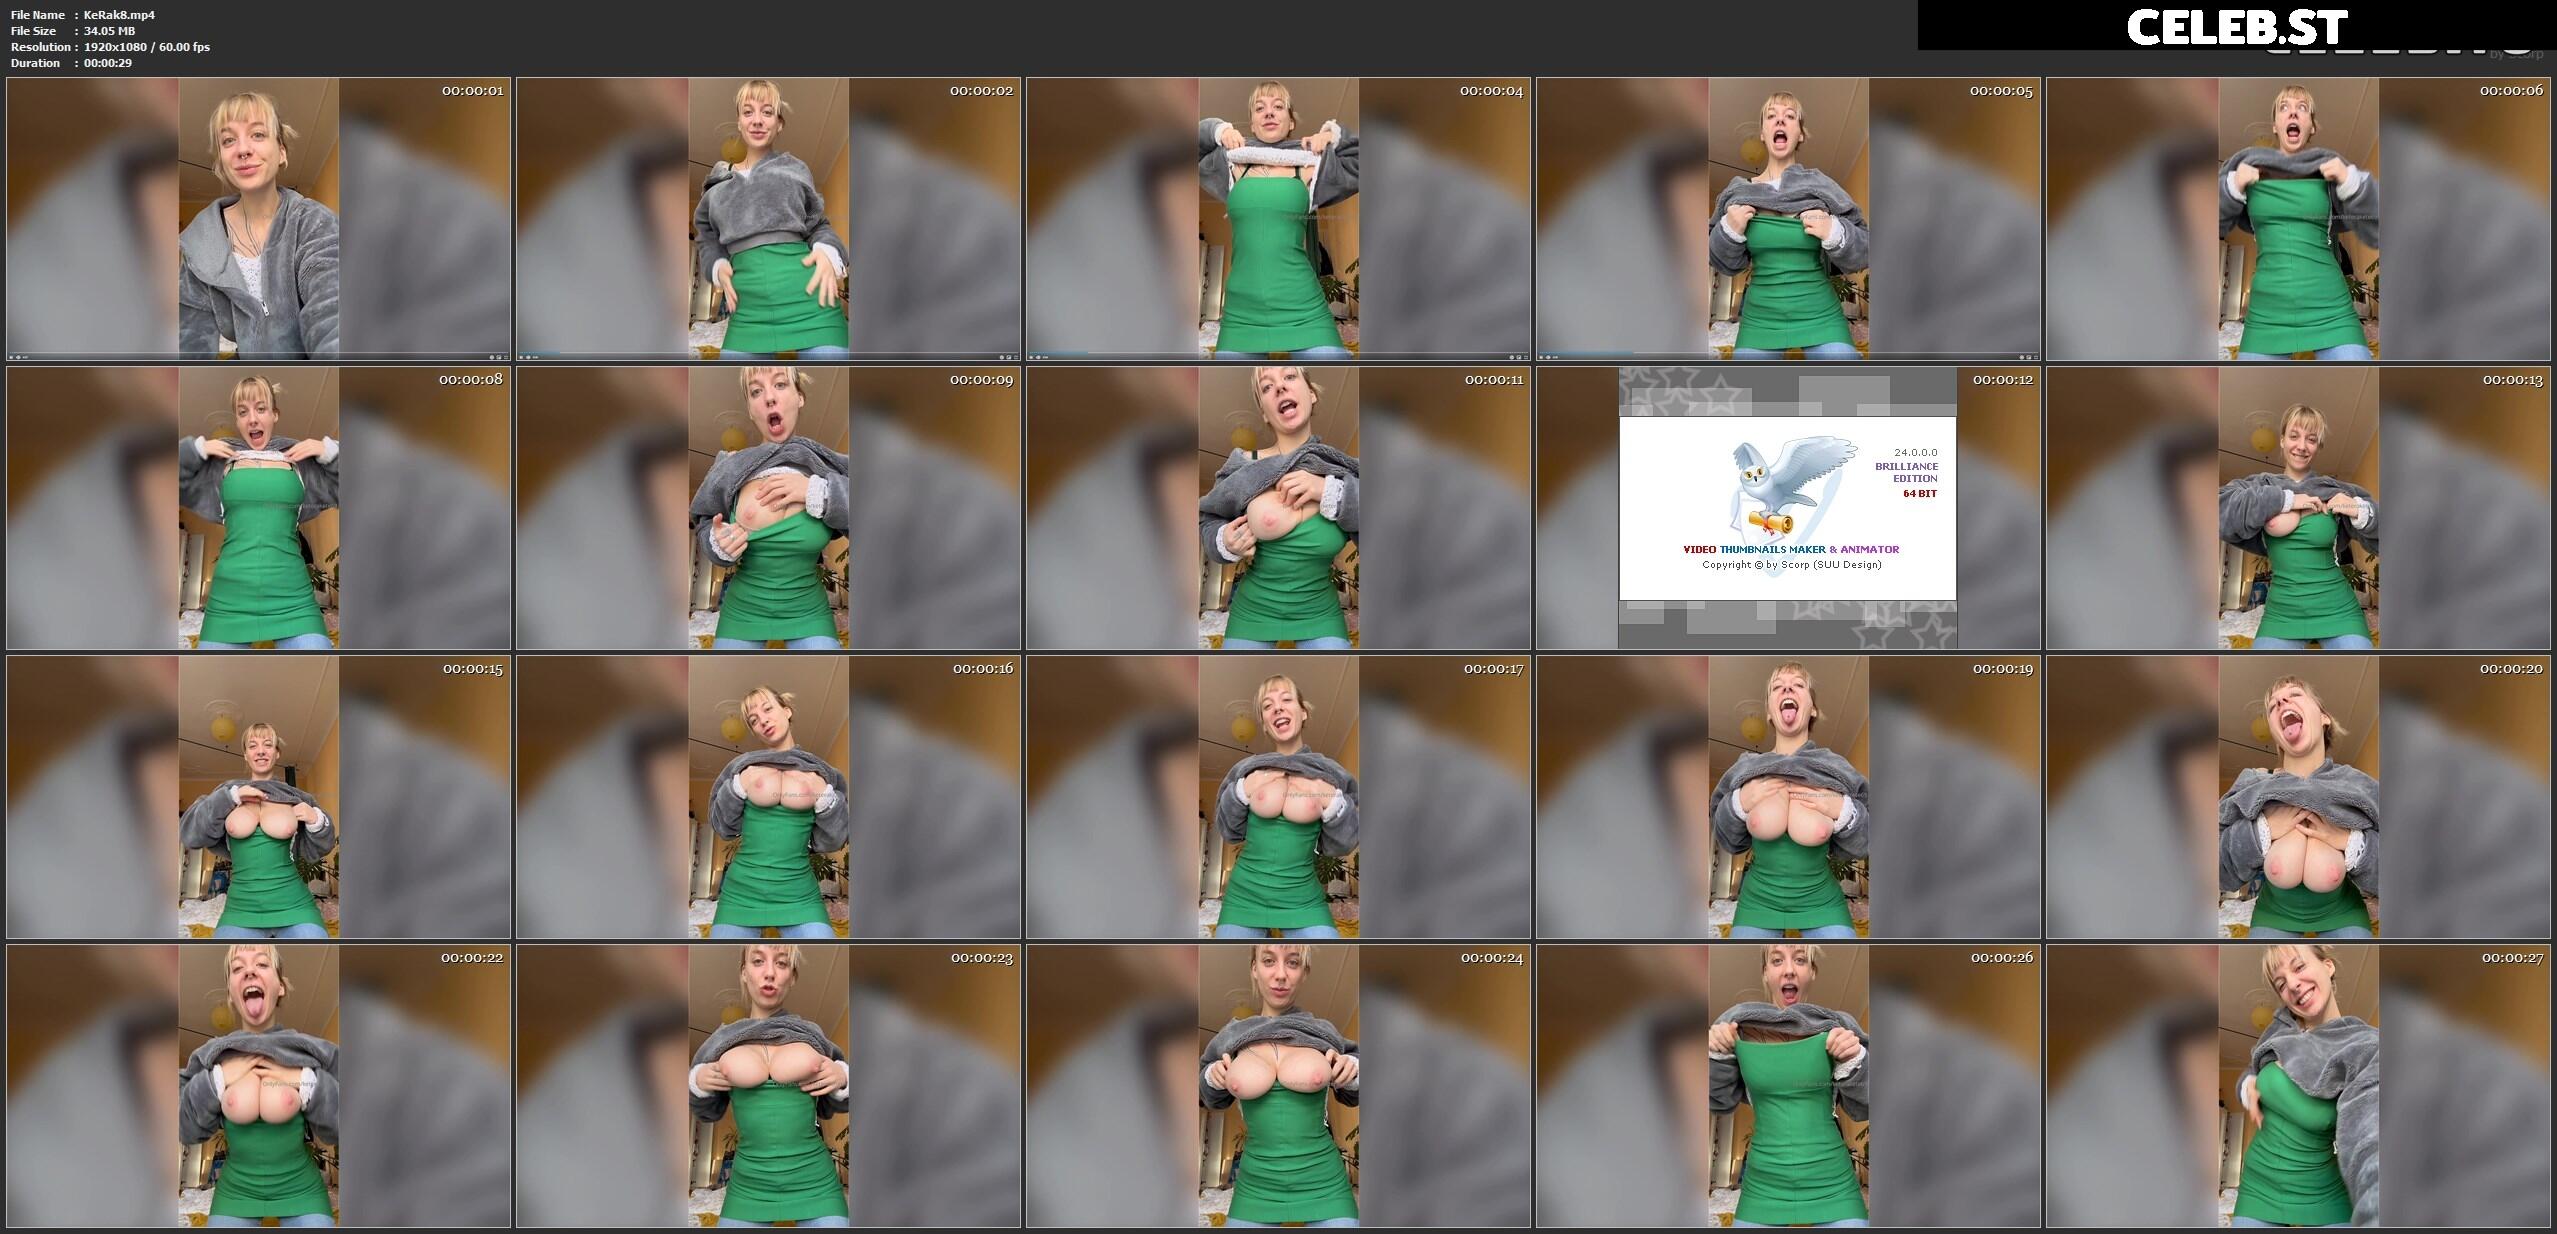Select the thumbnail stamped 00:00:01
The width and height of the screenshot is (2557, 1234).
pos(258,219)
